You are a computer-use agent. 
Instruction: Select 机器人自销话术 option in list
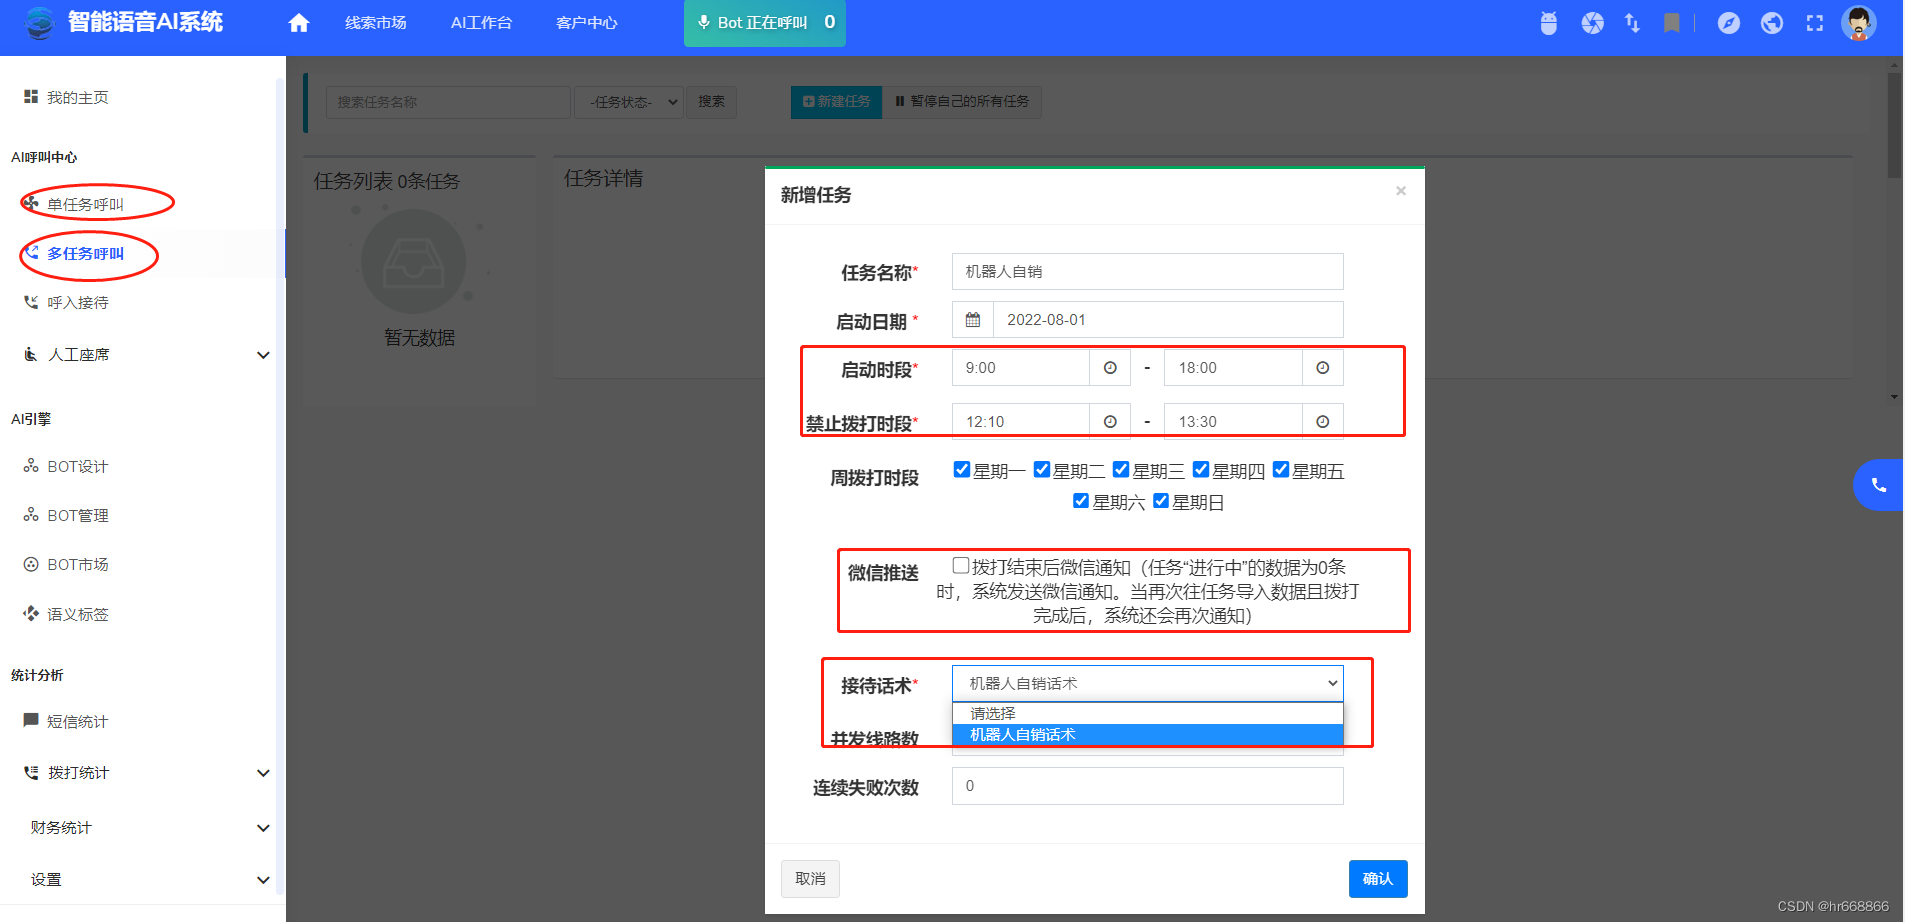[x=1147, y=735]
